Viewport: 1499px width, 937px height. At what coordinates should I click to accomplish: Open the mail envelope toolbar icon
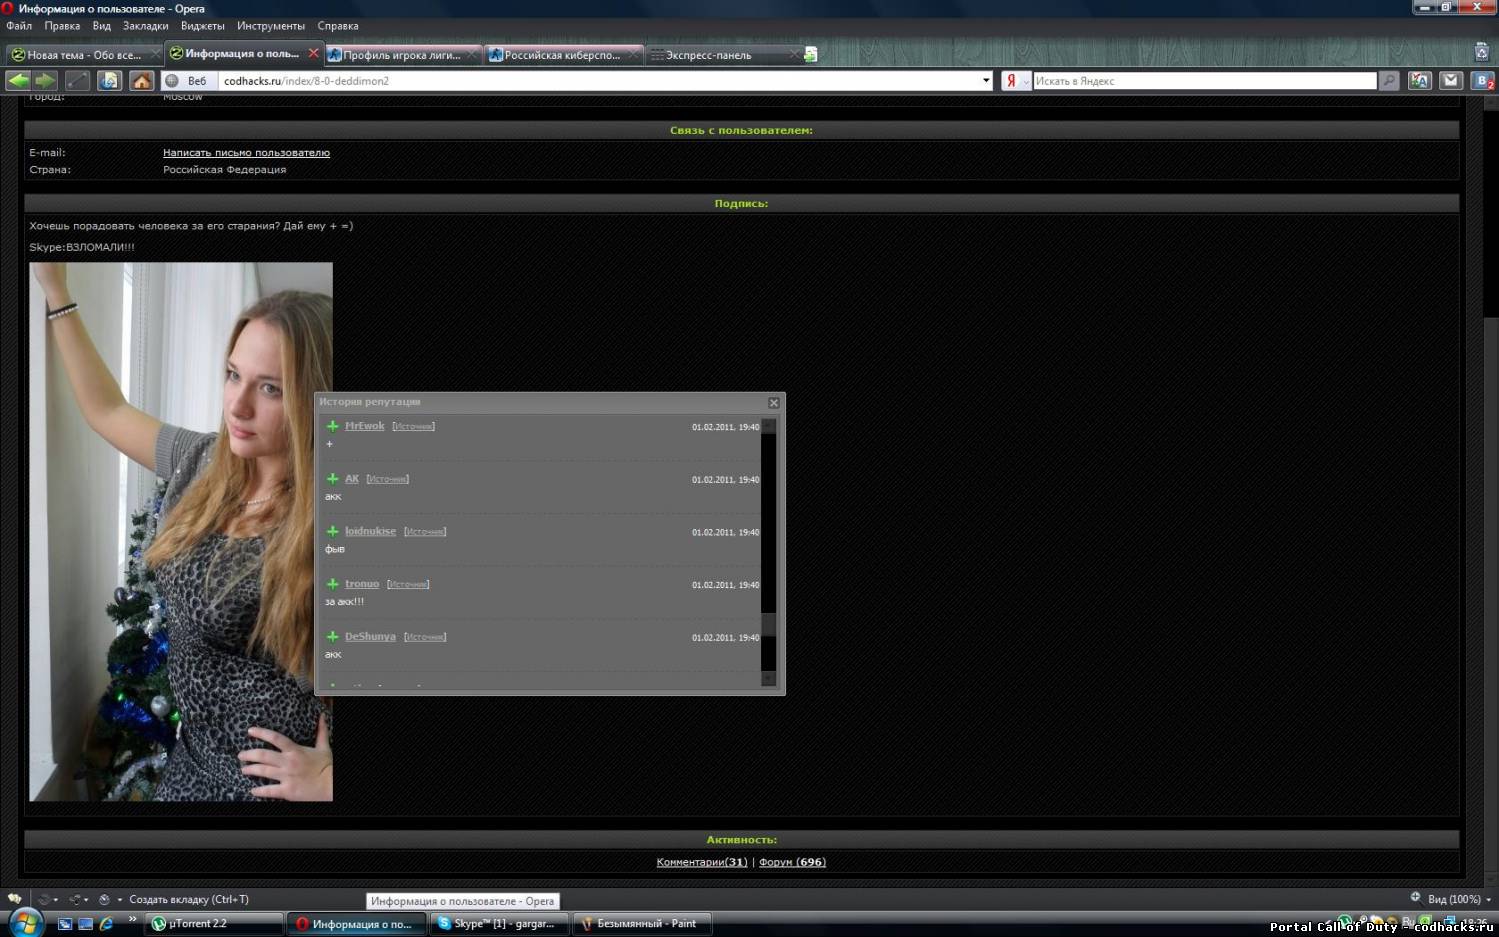(x=1451, y=81)
